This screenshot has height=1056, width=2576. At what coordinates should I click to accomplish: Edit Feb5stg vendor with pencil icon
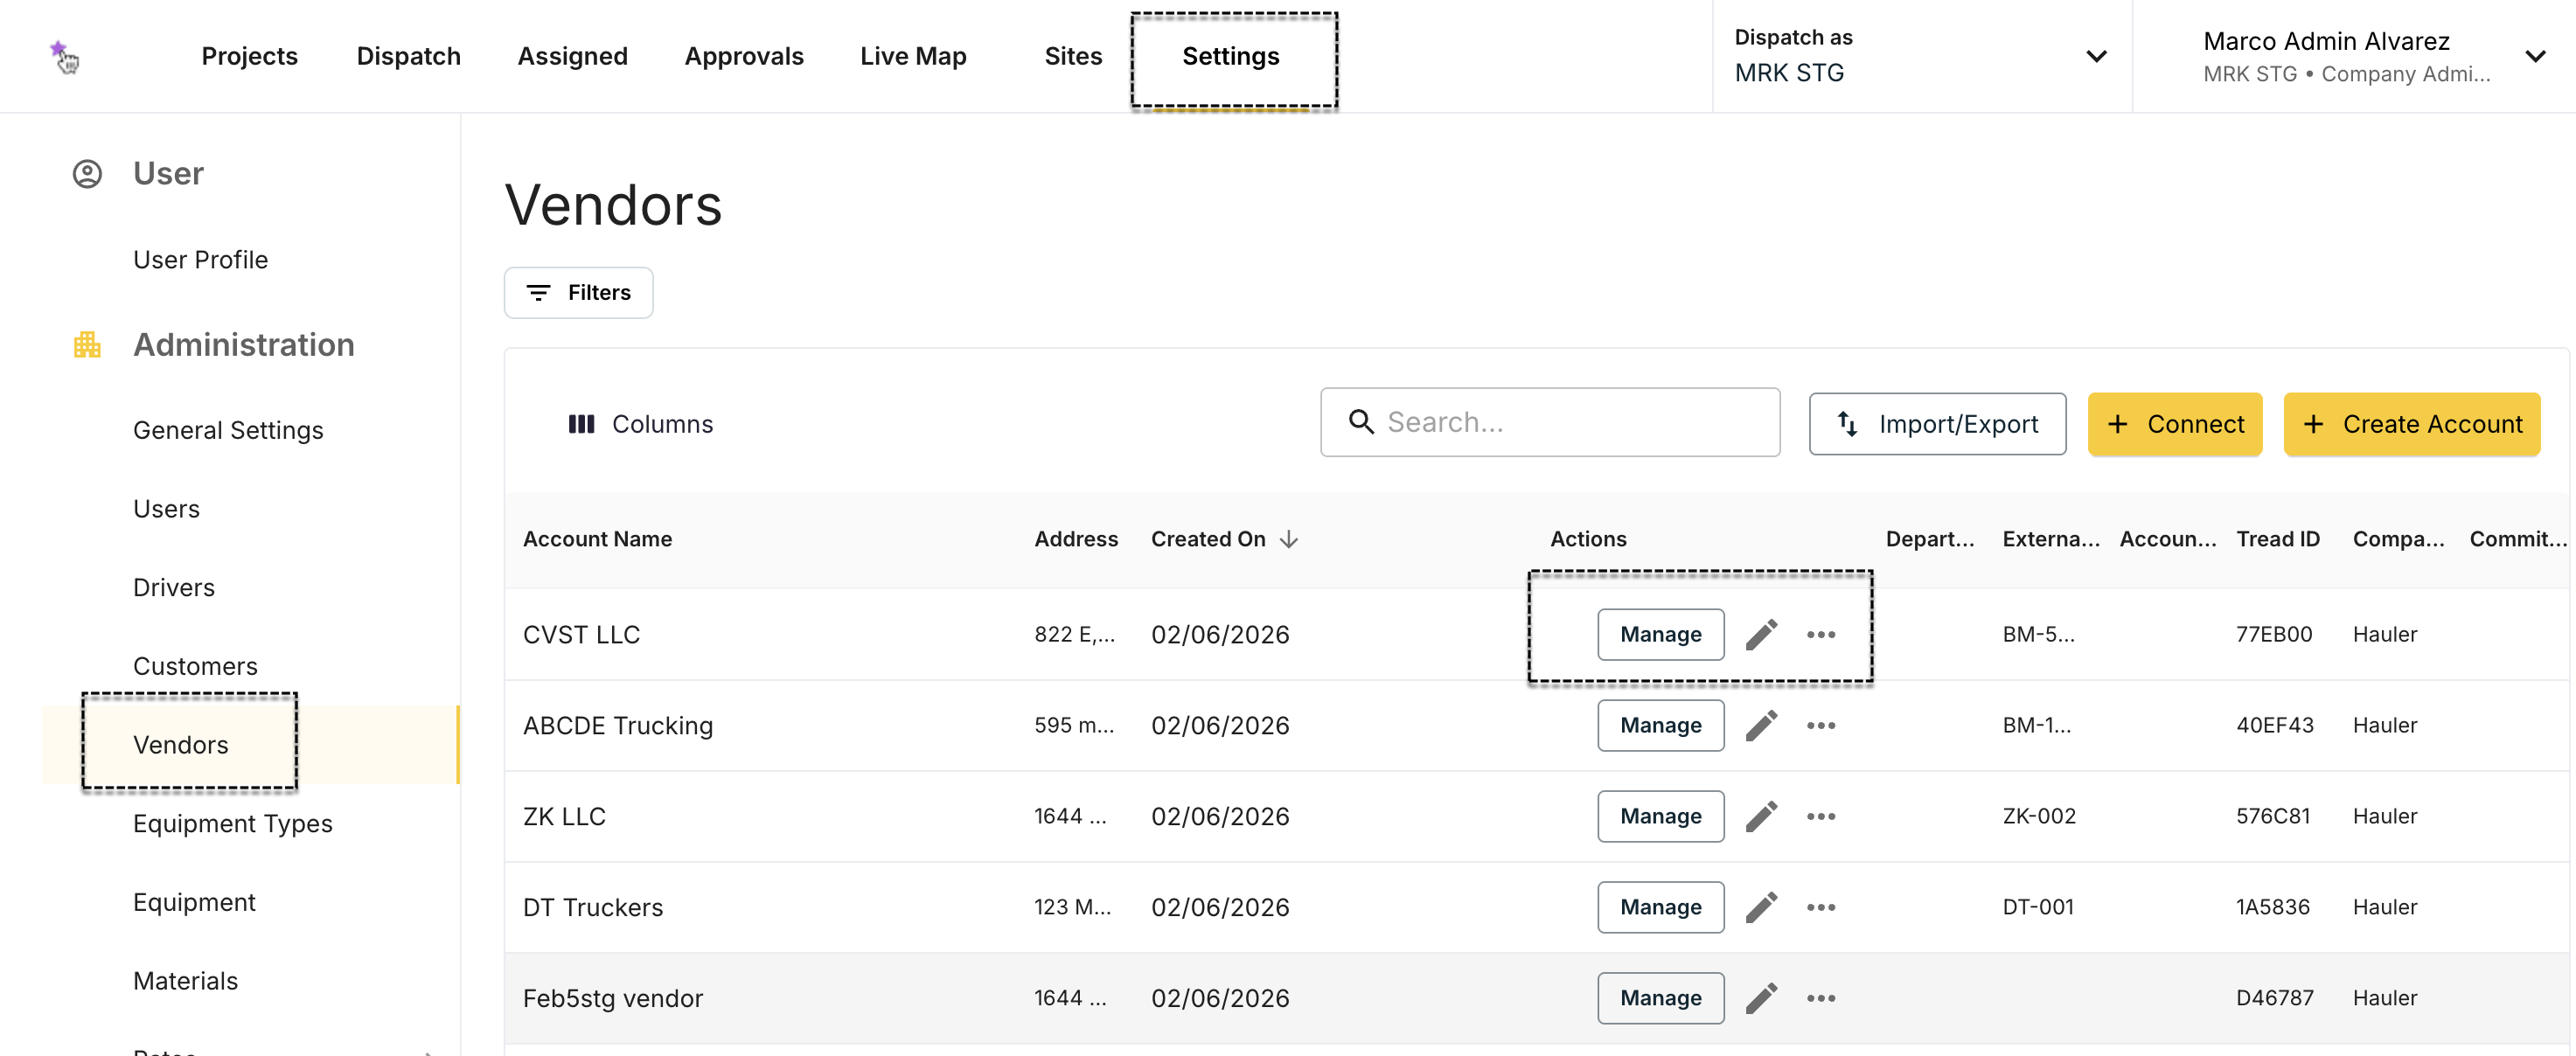point(1761,999)
